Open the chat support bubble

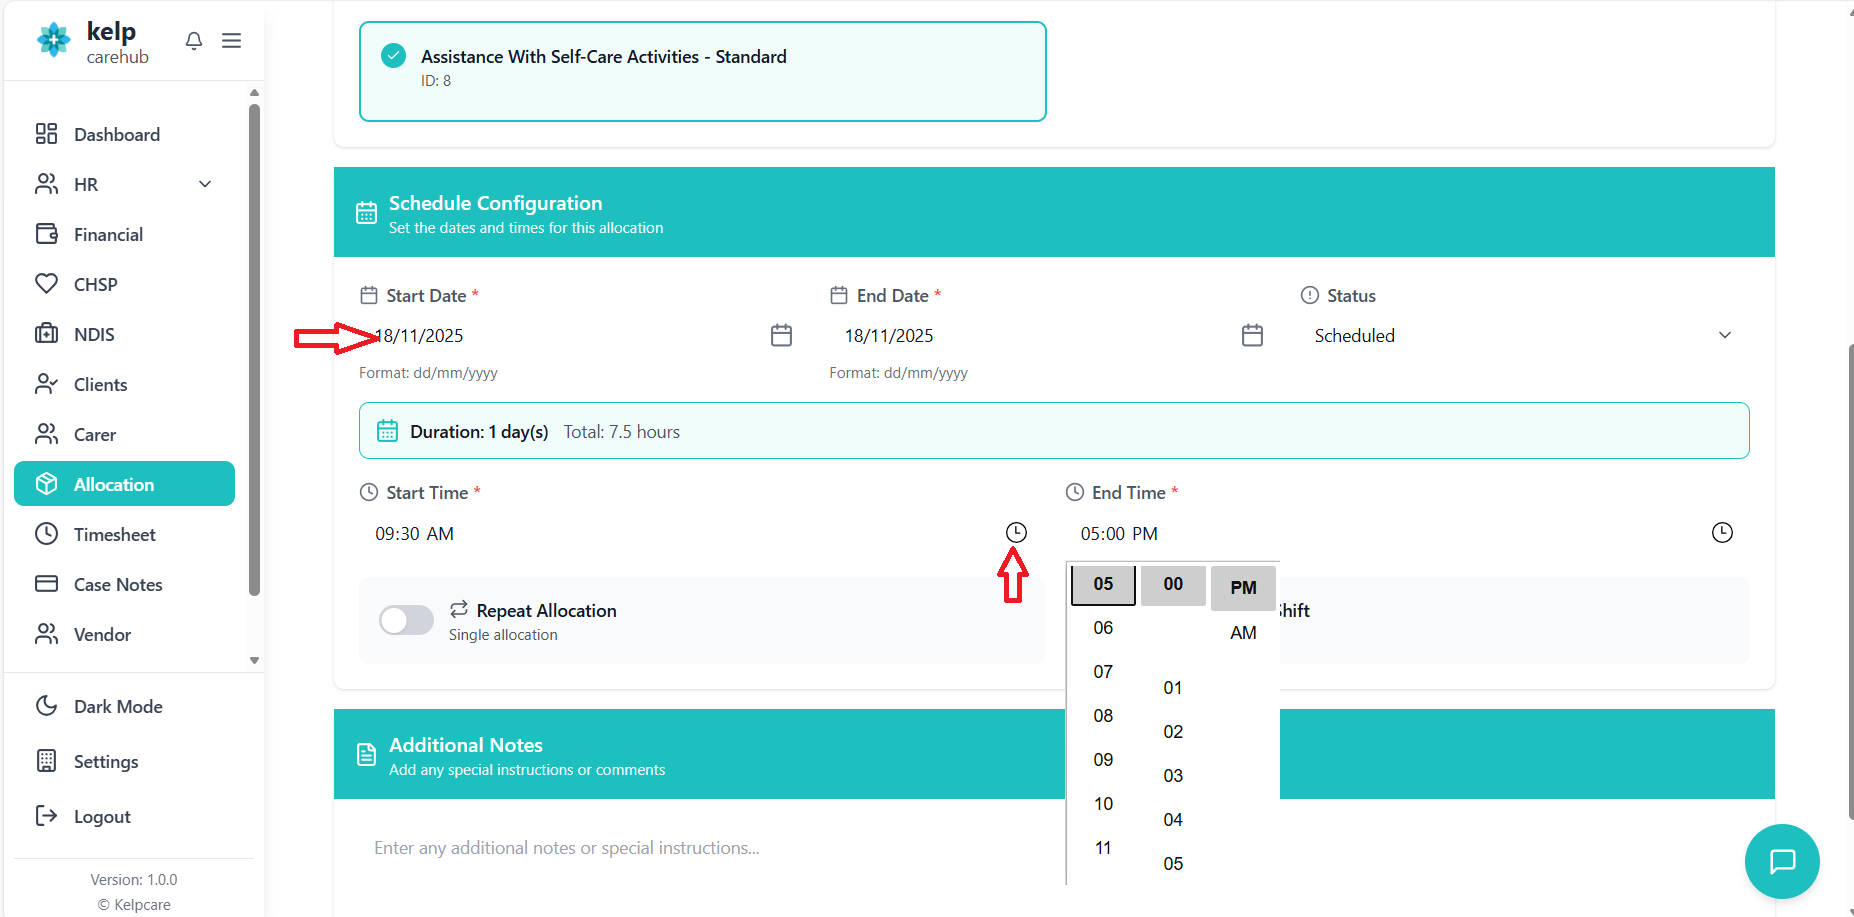(x=1782, y=861)
